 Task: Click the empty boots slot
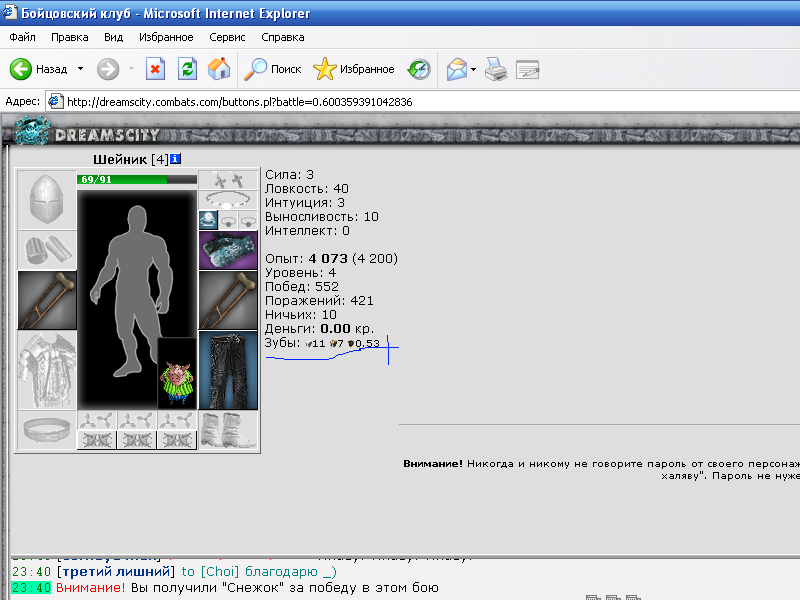pyautogui.click(x=228, y=431)
